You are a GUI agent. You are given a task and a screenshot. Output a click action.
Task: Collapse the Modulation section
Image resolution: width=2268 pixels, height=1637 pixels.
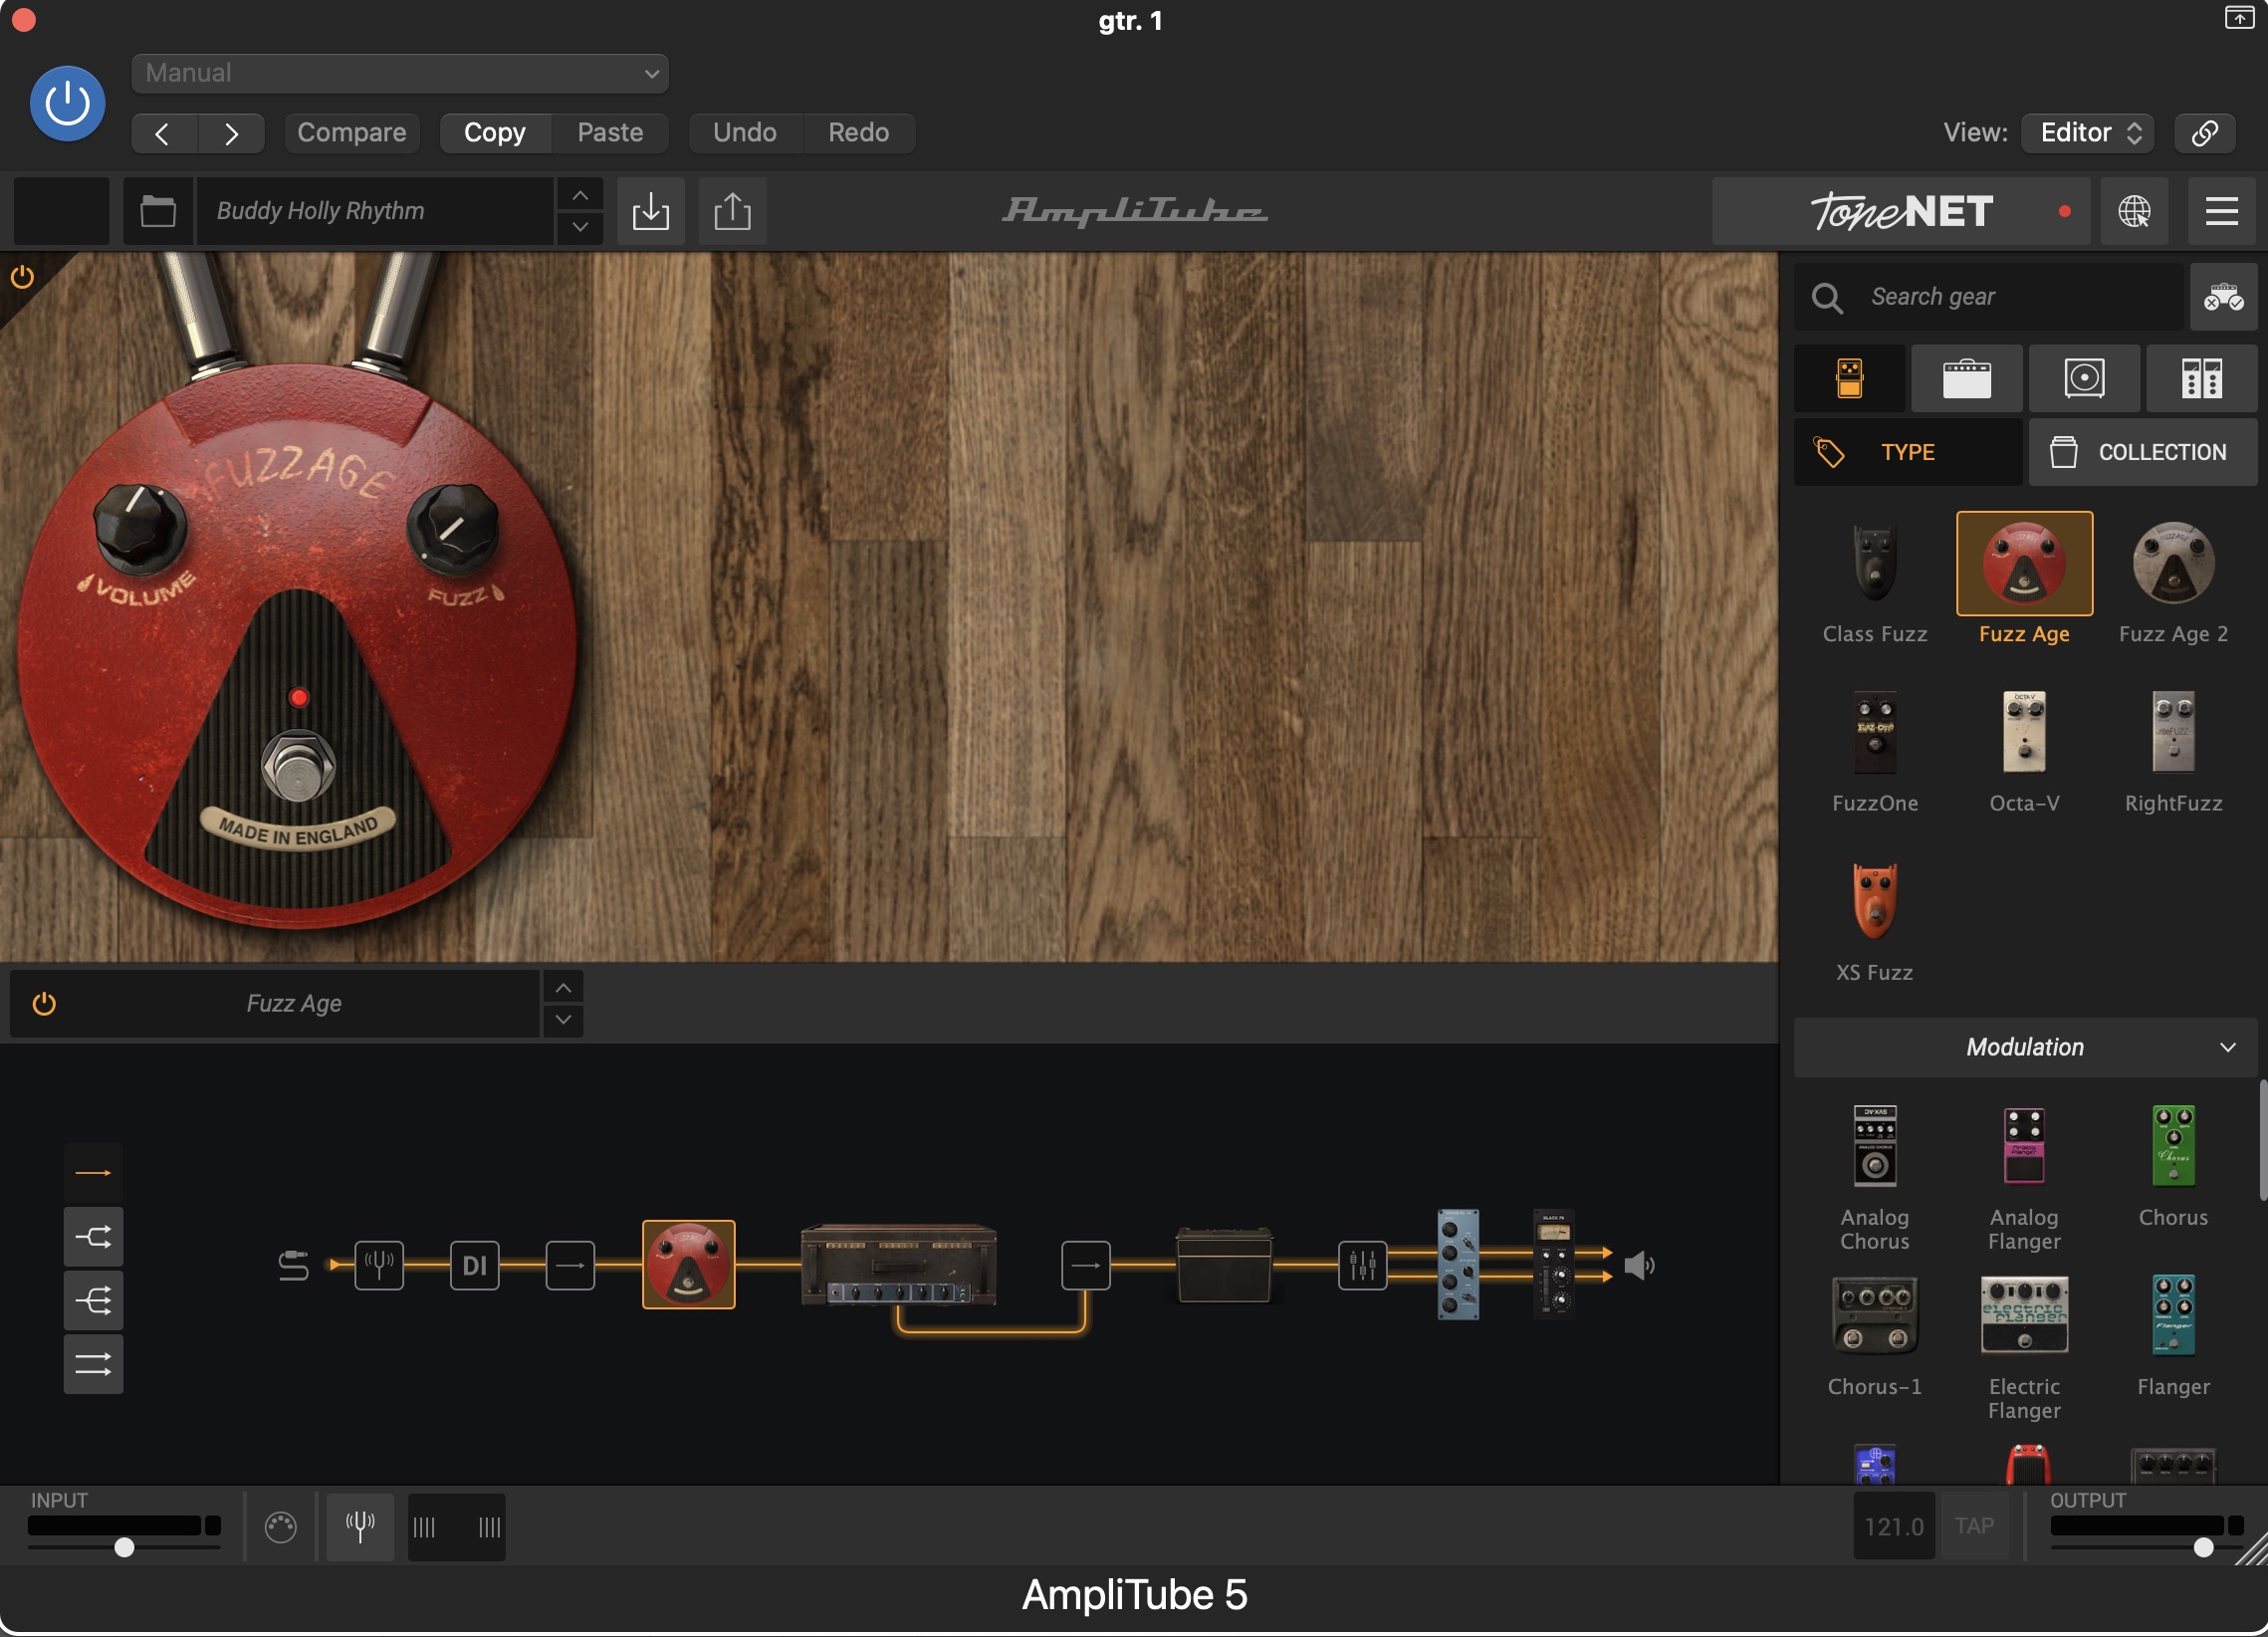pyautogui.click(x=2025, y=1047)
